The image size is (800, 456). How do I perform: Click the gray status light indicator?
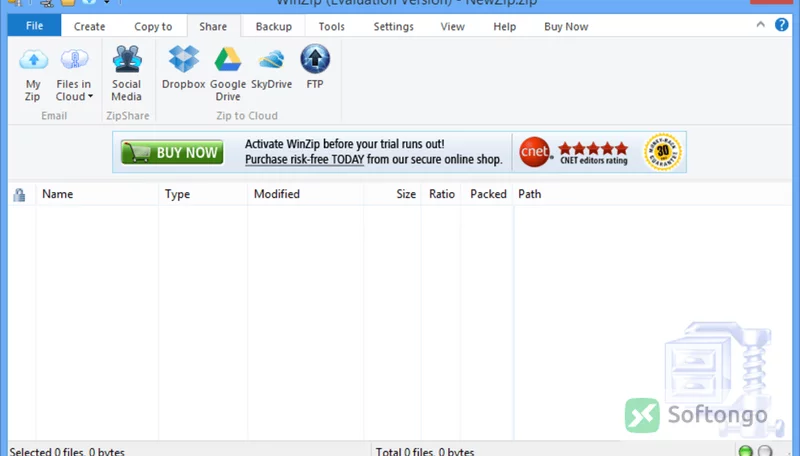[765, 451]
